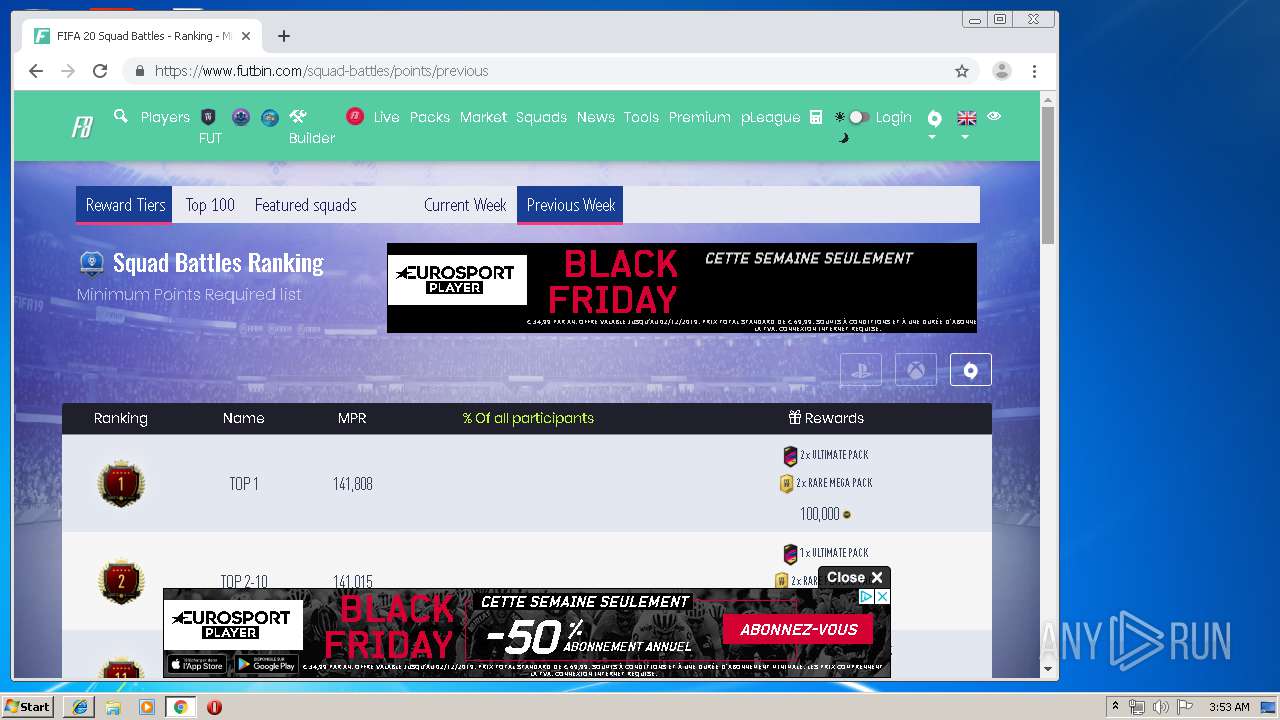Image resolution: width=1280 pixels, height=720 pixels.
Task: Open the FUT shield icon menu
Action: point(209,117)
